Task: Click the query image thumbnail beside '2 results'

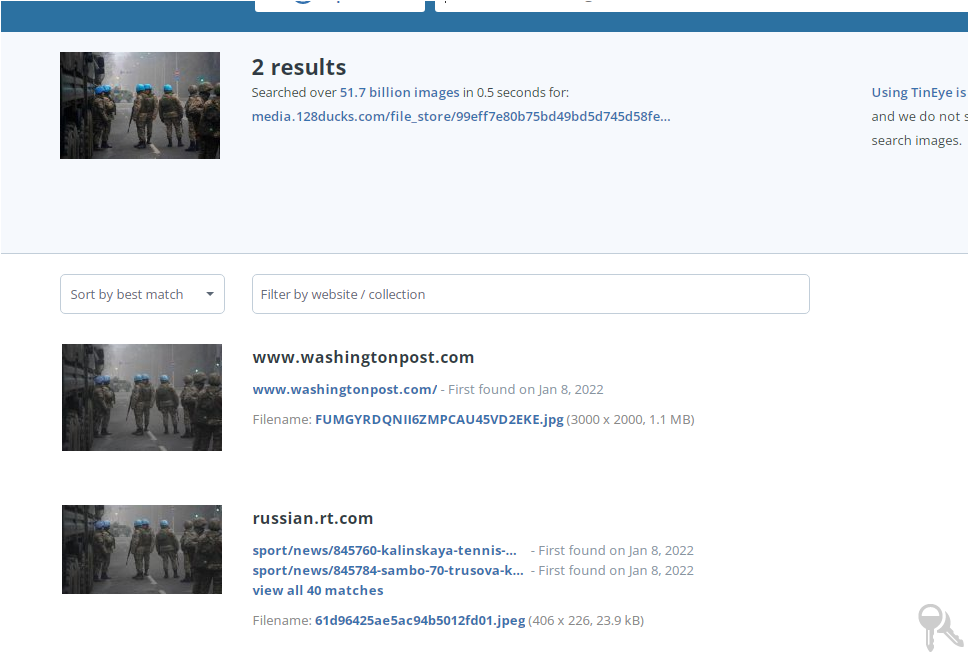Action: pos(140,106)
